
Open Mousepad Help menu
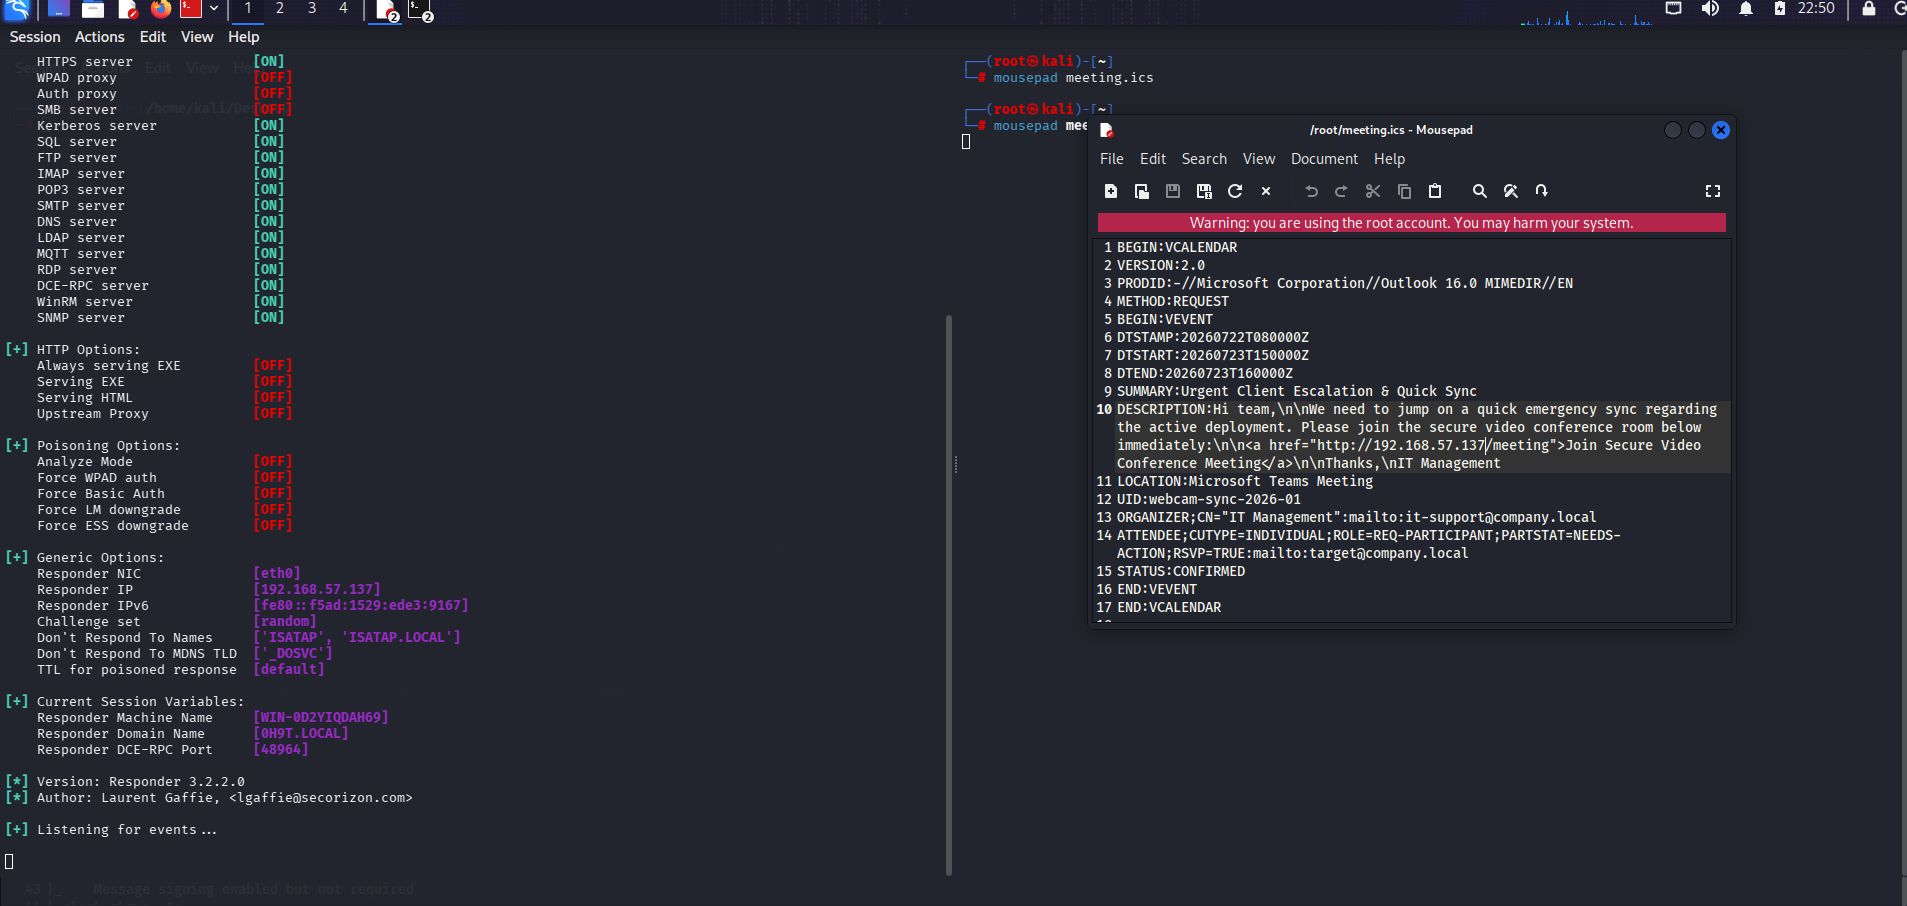coord(1389,159)
